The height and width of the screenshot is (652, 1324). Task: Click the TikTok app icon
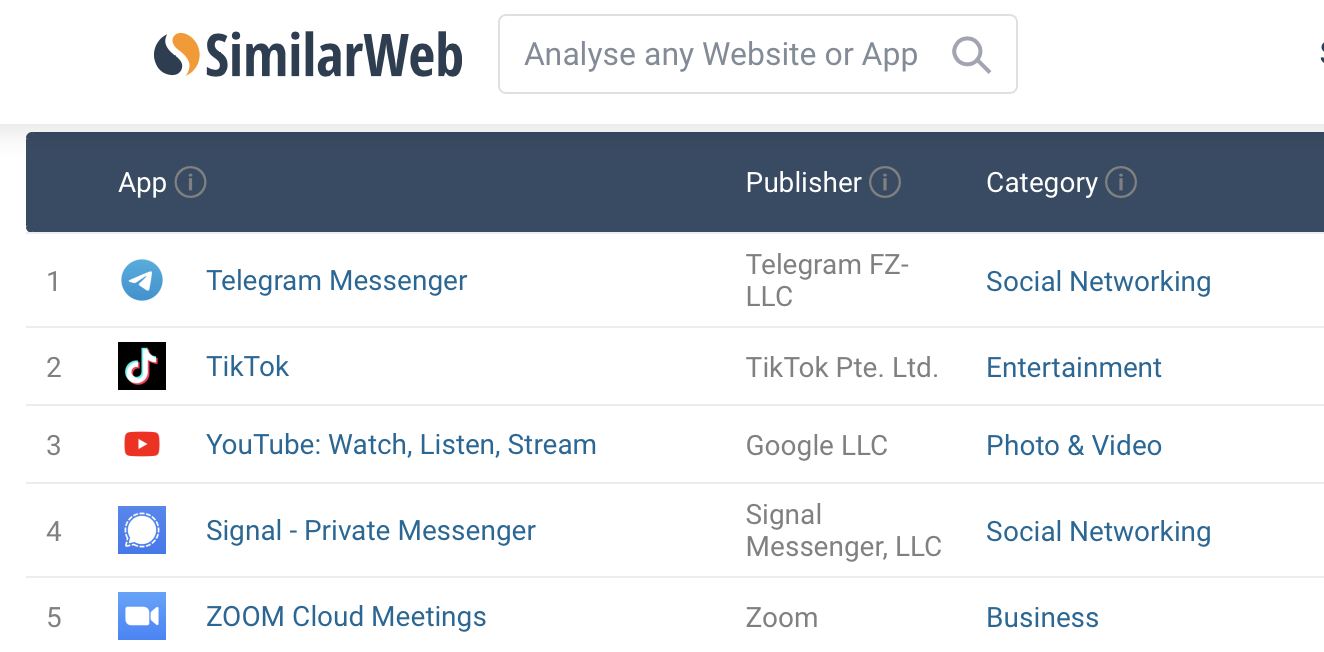pyautogui.click(x=142, y=367)
